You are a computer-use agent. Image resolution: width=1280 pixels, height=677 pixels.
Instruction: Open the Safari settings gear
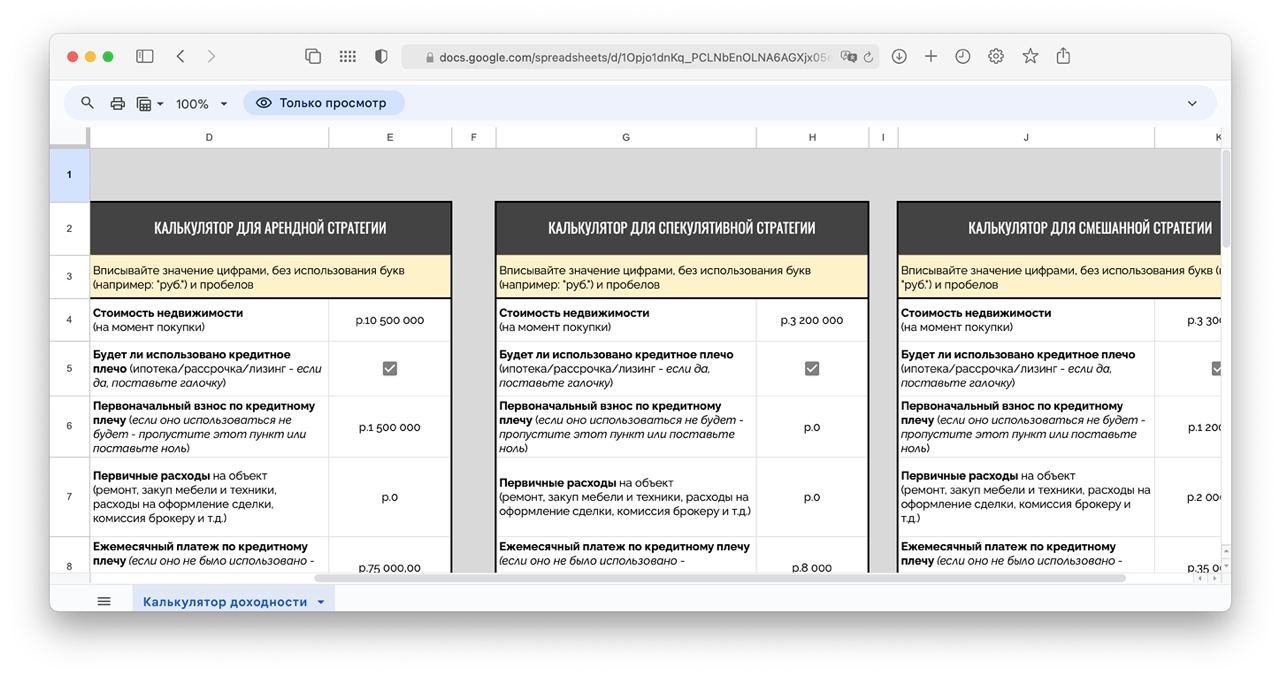click(x=996, y=57)
